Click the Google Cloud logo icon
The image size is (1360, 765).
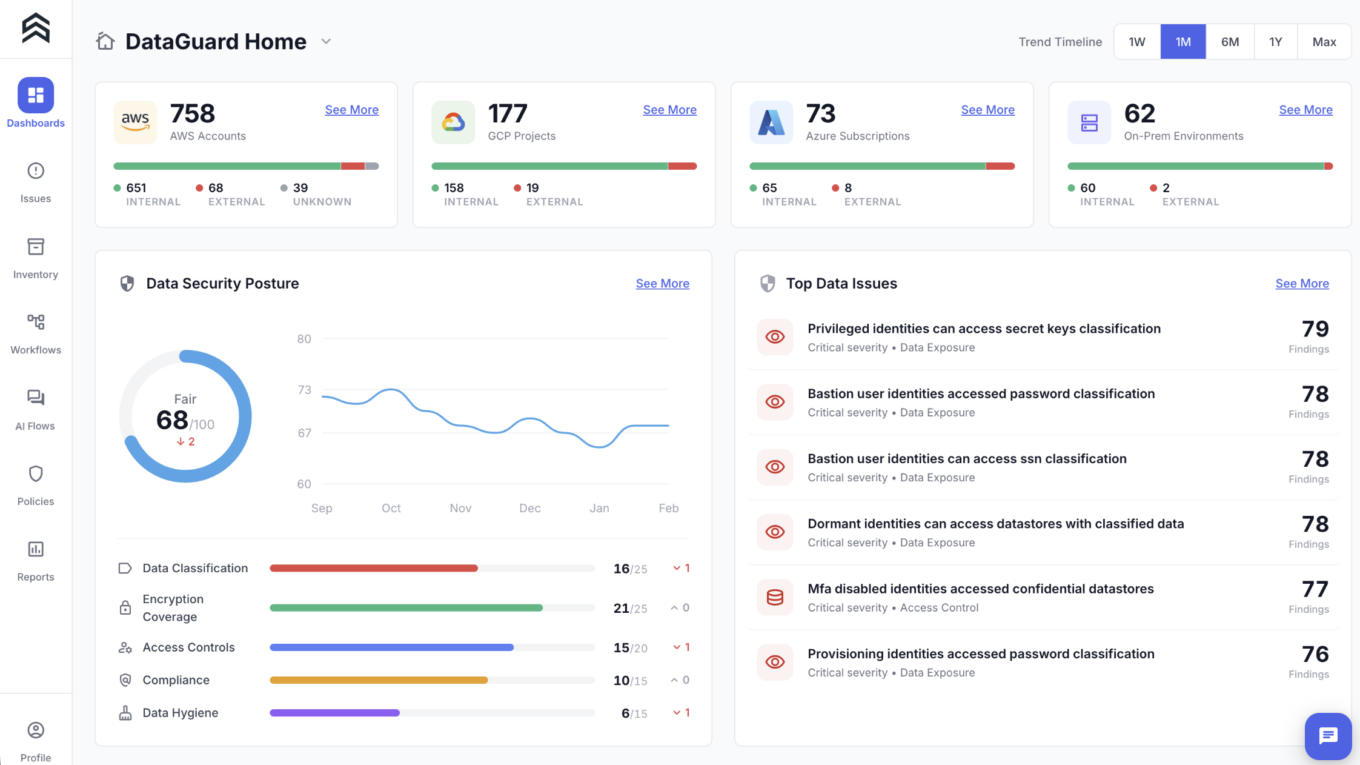point(453,122)
